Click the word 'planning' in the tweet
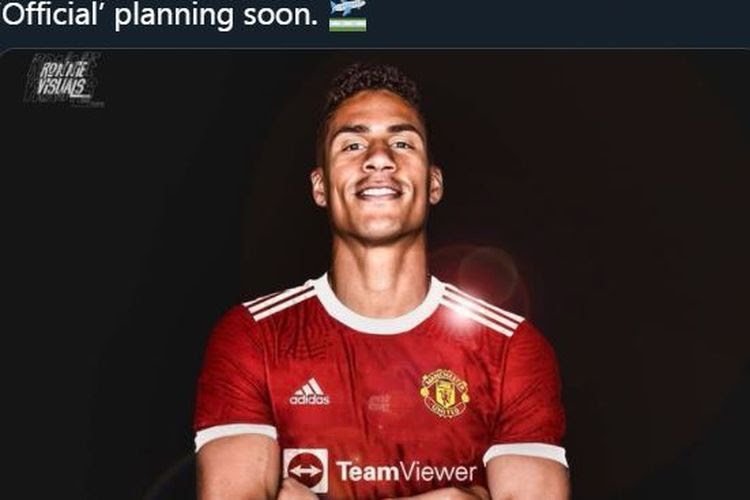Image resolution: width=750 pixels, height=500 pixels. tap(173, 15)
